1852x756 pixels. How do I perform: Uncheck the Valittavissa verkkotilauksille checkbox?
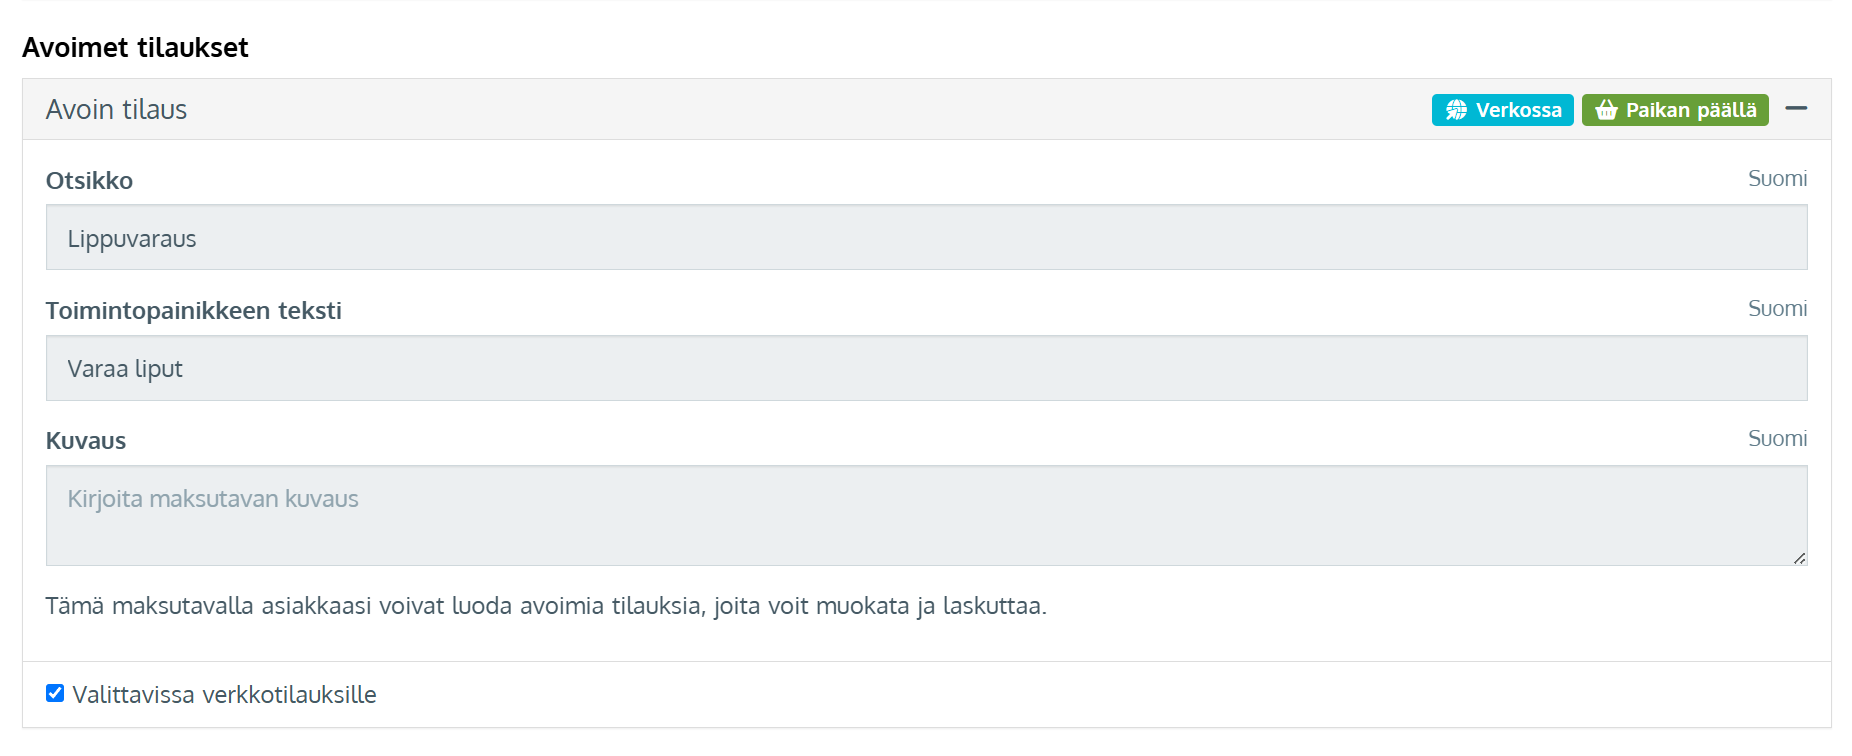[x=55, y=693]
